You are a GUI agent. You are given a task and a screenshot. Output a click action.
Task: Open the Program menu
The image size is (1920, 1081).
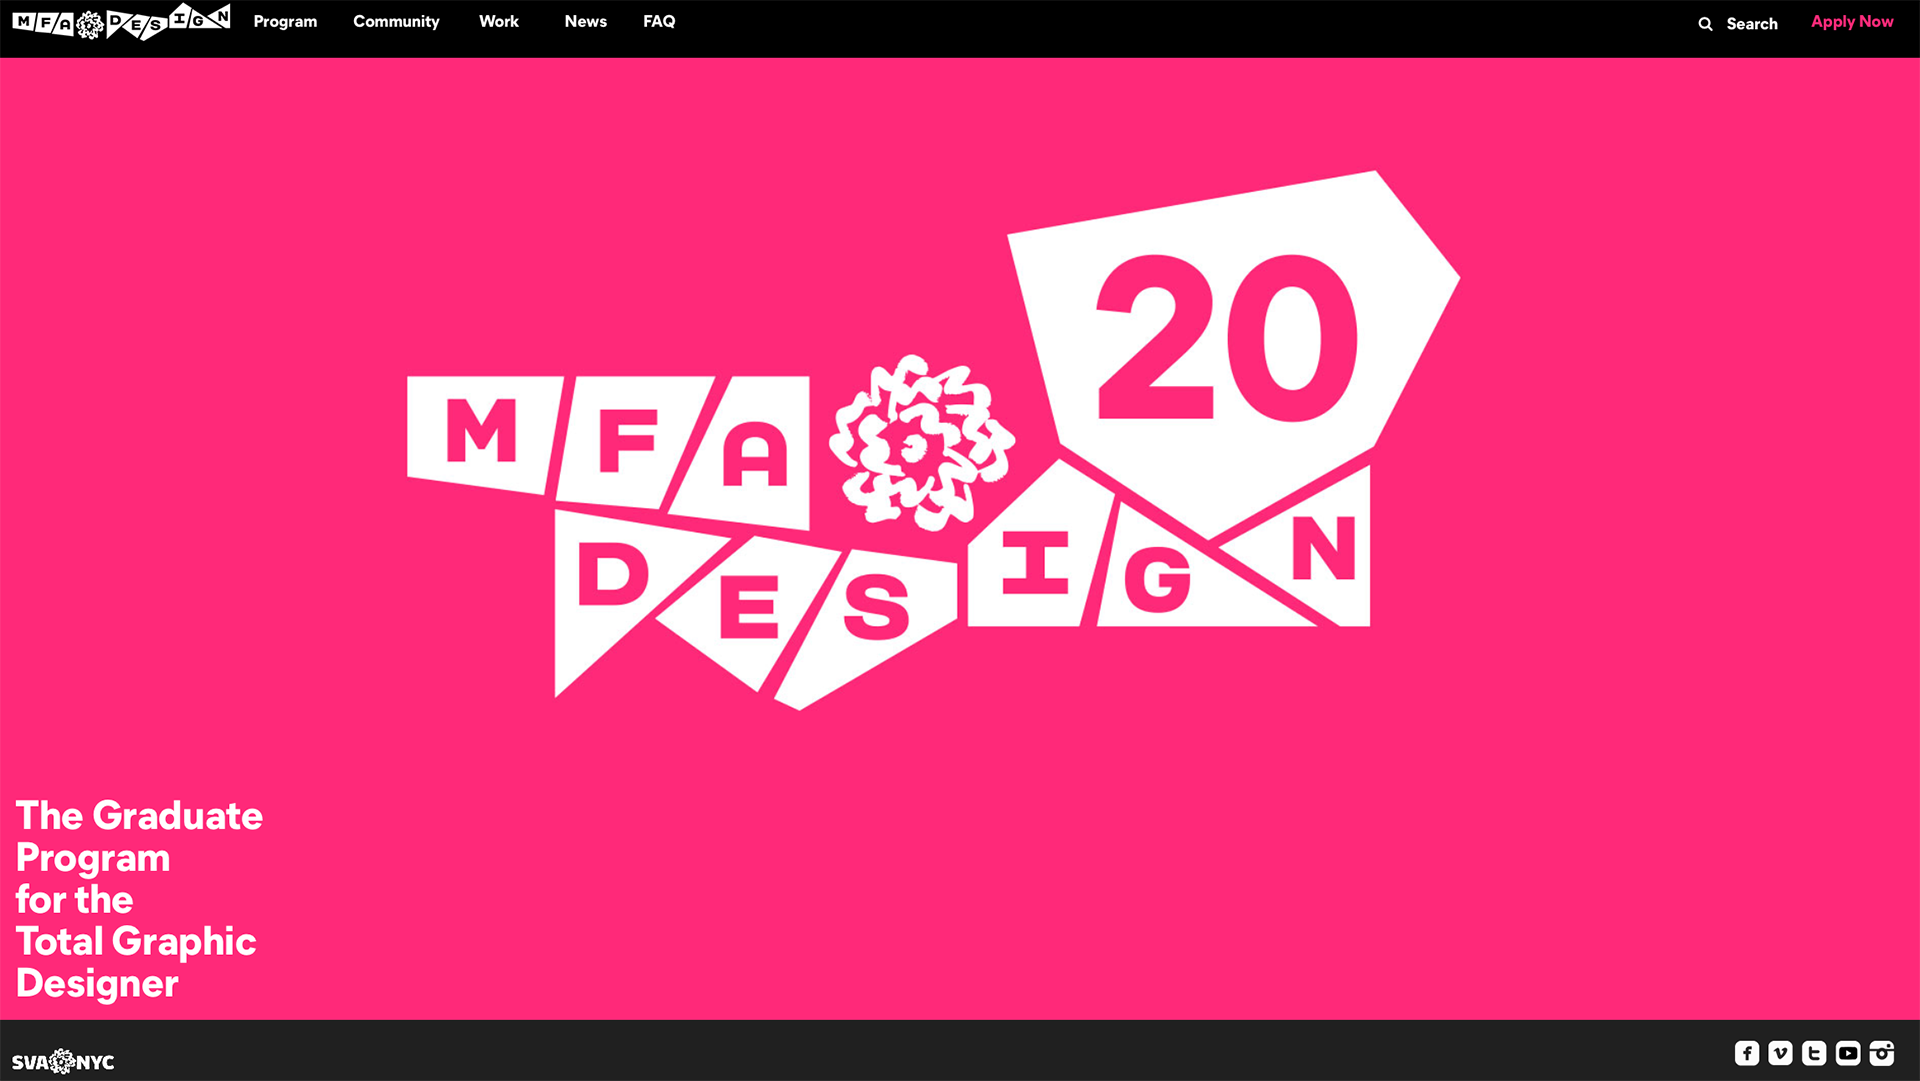point(285,22)
